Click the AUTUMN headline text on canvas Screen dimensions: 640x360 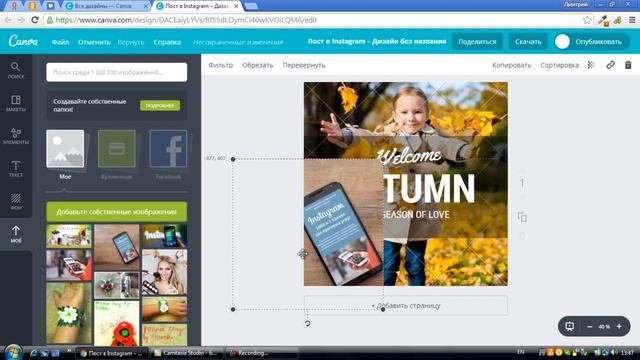[x=429, y=188]
